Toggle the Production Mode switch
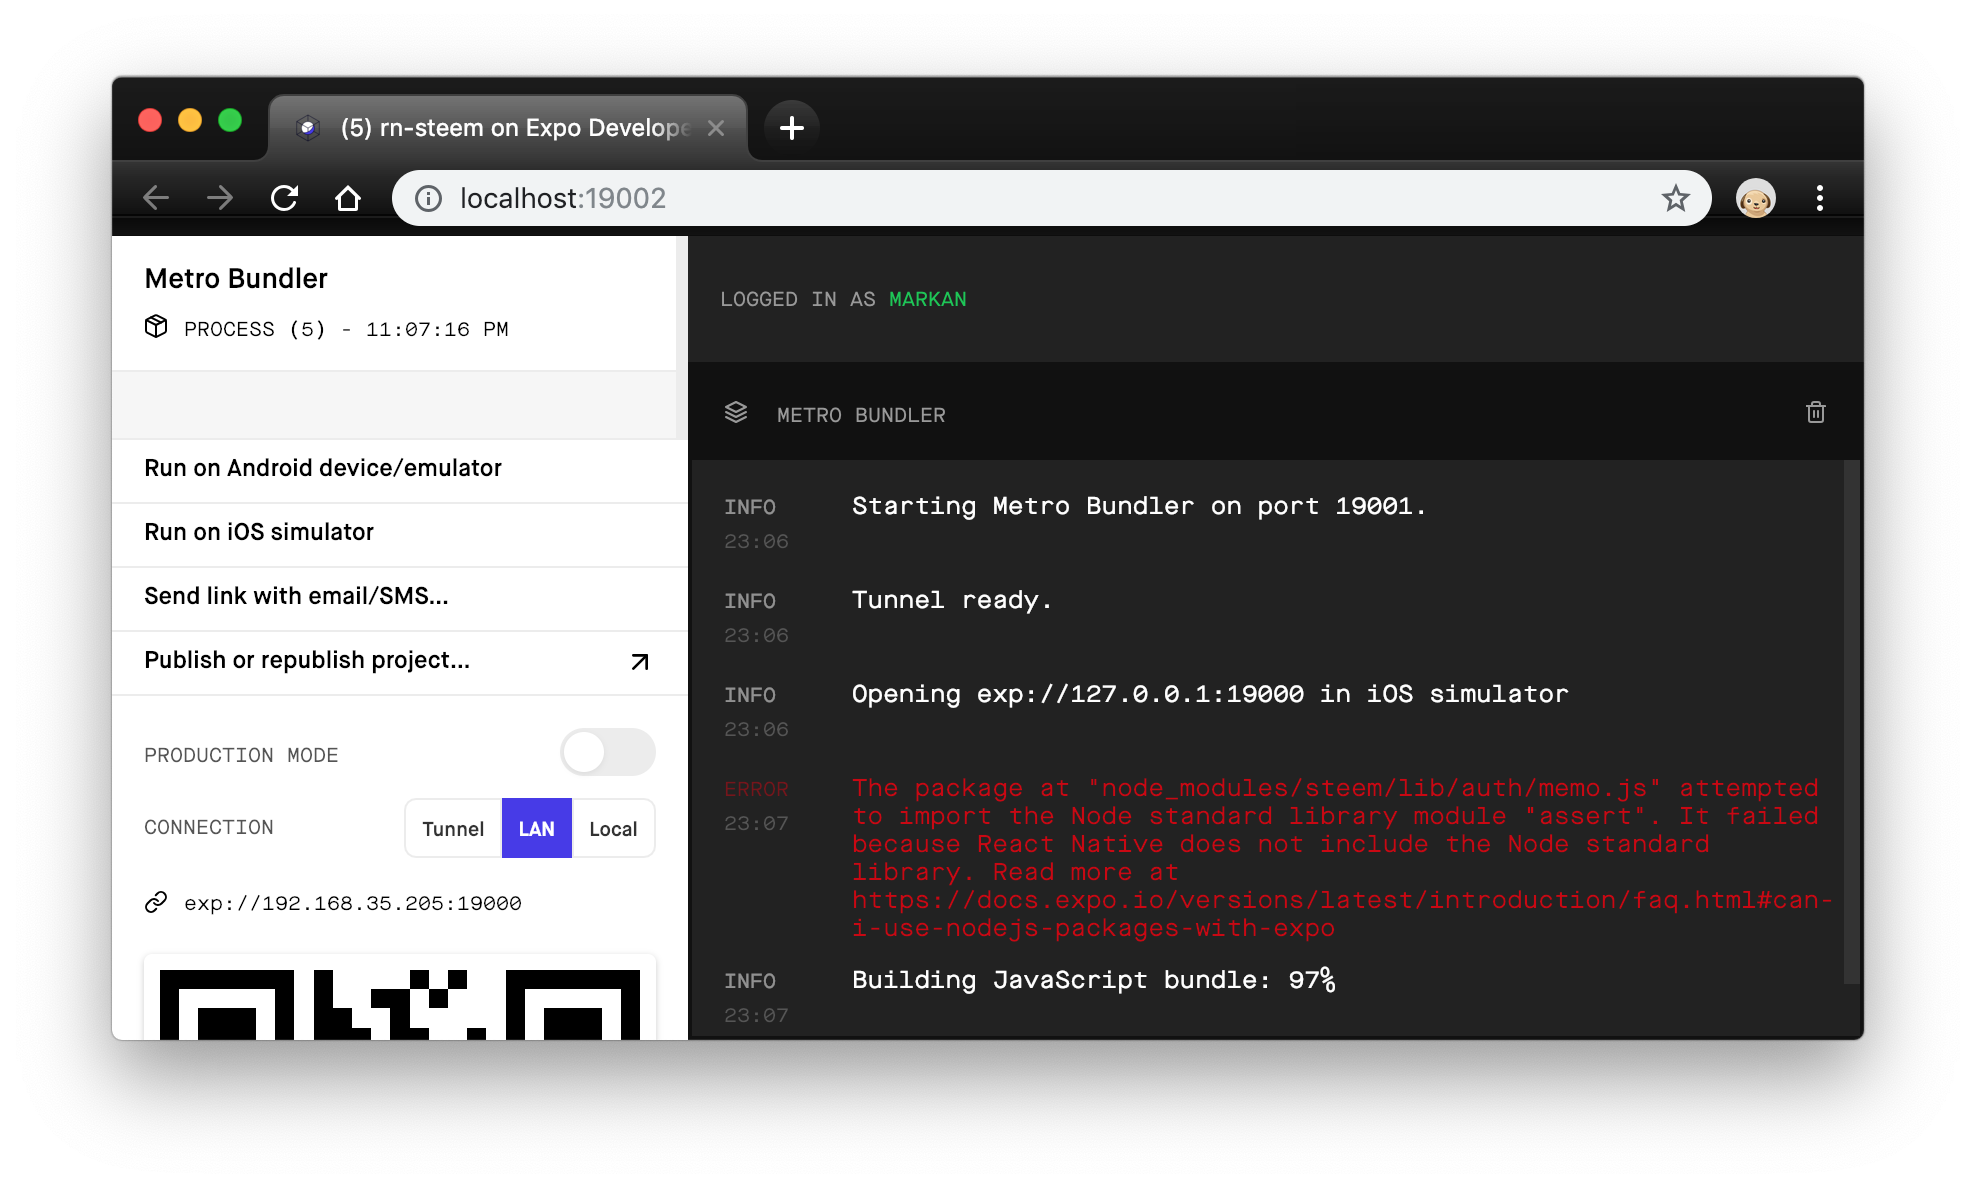 coord(607,753)
